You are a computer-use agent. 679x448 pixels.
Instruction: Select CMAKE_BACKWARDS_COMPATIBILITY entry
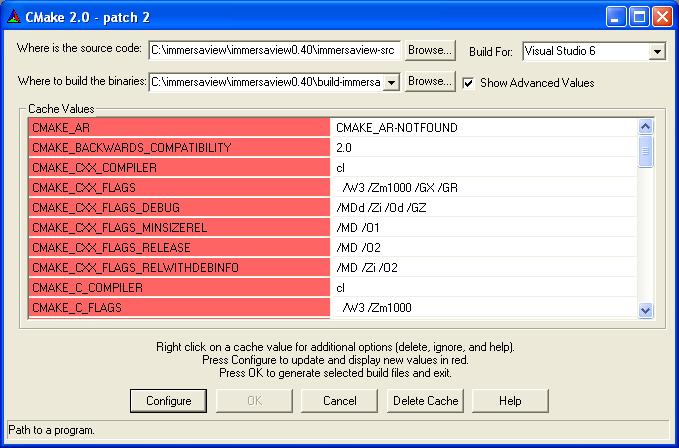[x=179, y=148]
